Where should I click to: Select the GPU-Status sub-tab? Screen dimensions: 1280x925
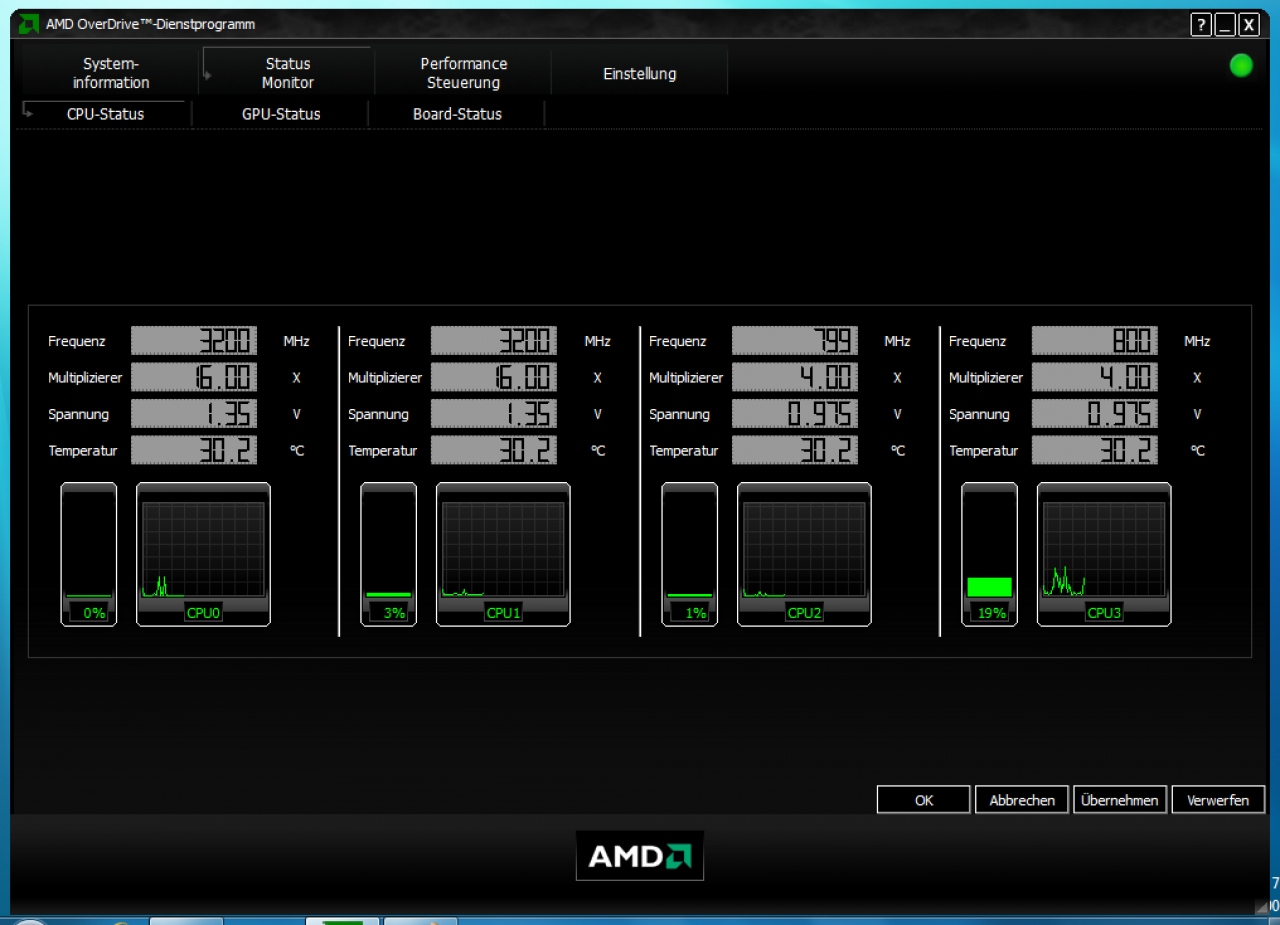(281, 114)
